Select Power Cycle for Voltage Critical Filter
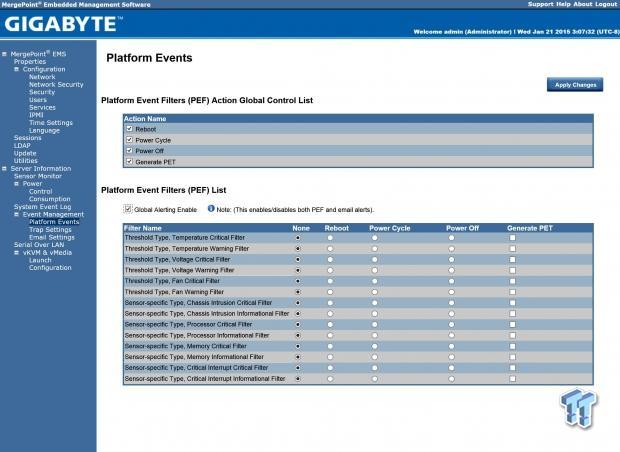Image resolution: width=620 pixels, height=452 pixels. [373, 259]
